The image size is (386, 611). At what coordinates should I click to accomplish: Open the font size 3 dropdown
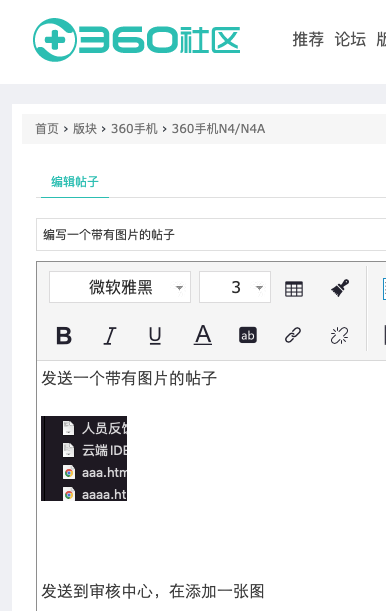[235, 287]
